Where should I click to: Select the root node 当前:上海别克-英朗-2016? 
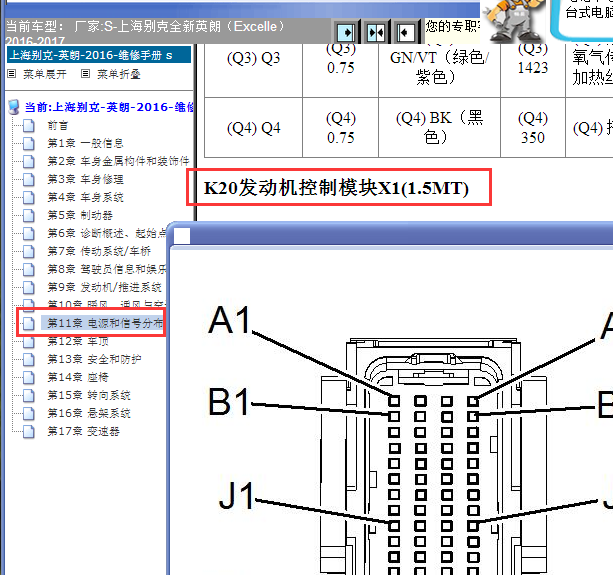pyautogui.click(x=109, y=107)
